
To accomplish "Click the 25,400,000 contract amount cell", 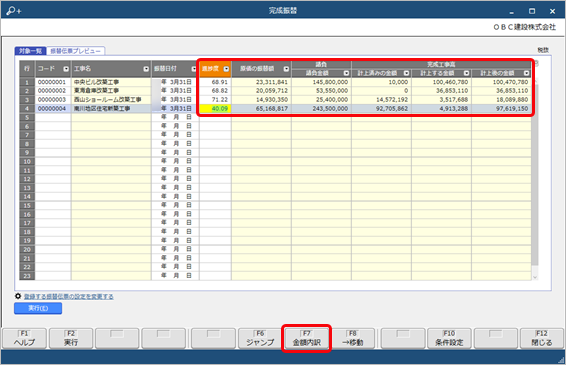I will coord(321,100).
